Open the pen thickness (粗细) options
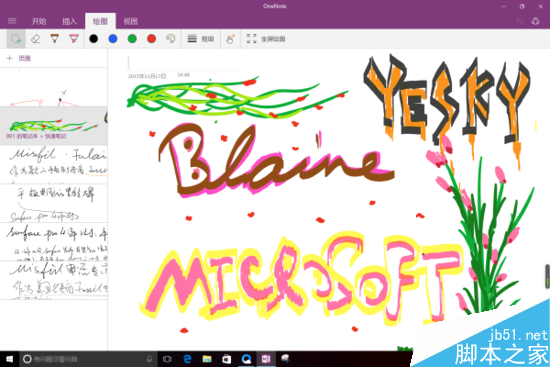This screenshot has width=550, height=367. [201, 39]
